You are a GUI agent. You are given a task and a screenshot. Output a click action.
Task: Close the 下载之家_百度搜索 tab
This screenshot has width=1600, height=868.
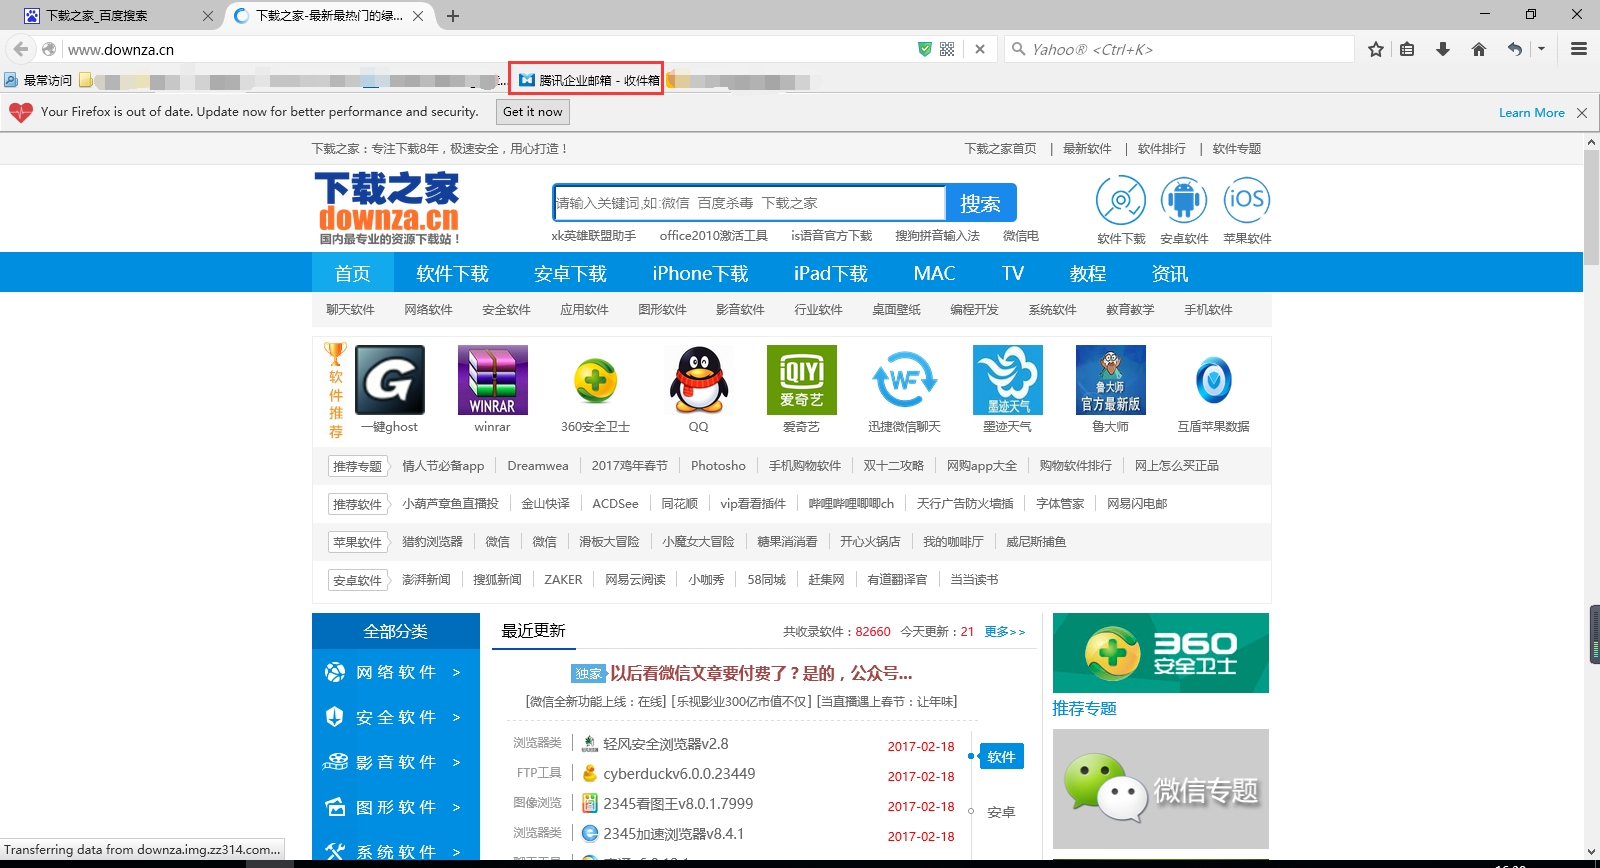[x=208, y=16]
